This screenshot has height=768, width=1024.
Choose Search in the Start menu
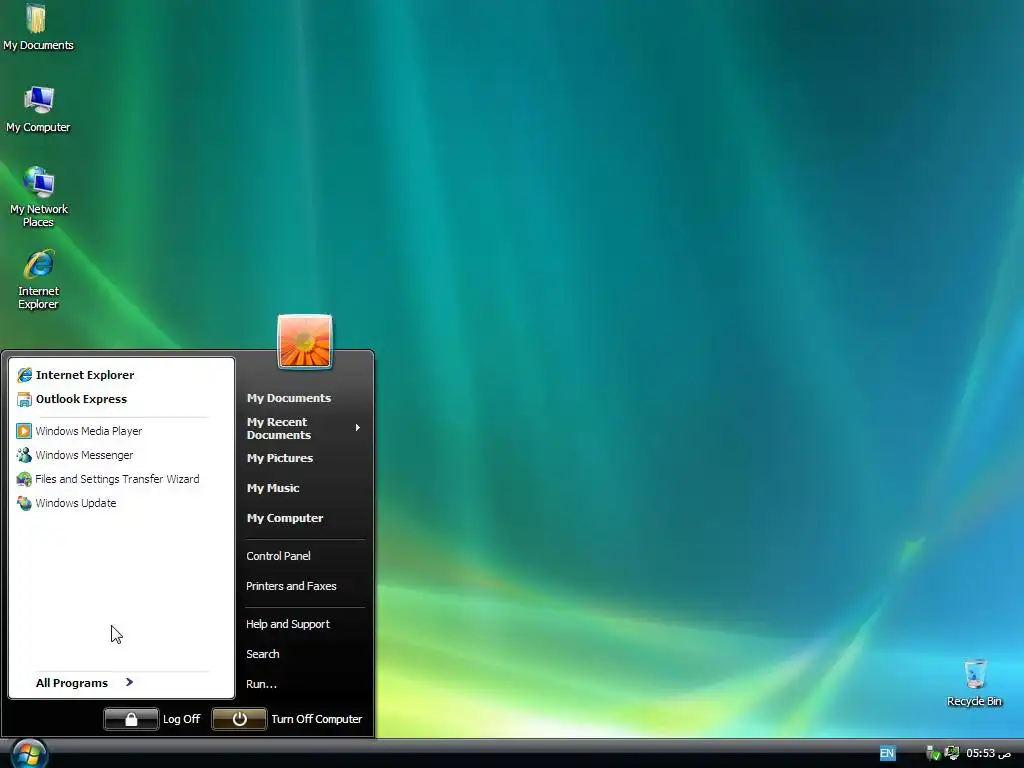(263, 654)
